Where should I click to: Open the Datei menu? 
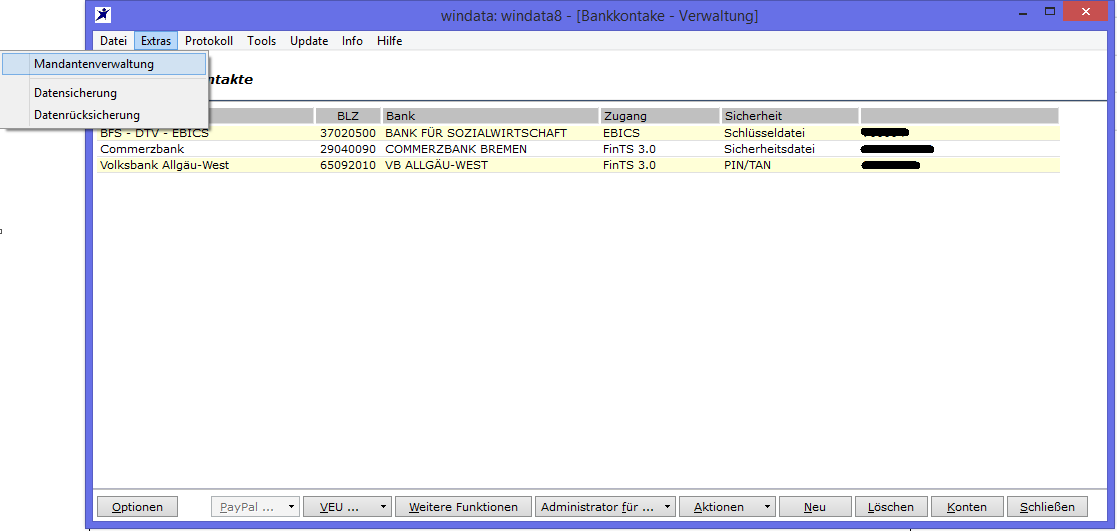pos(113,41)
